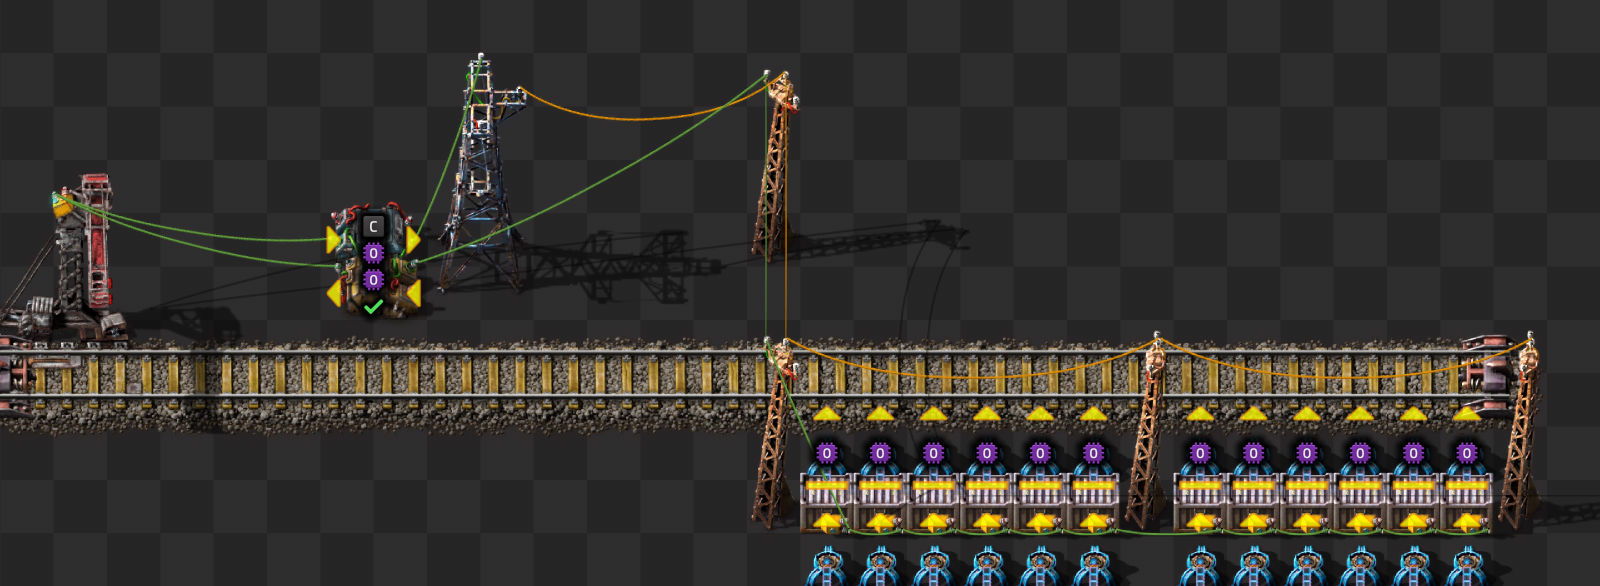Click the third purple 0 icon above the chests
1600x586 pixels.
[x=934, y=453]
